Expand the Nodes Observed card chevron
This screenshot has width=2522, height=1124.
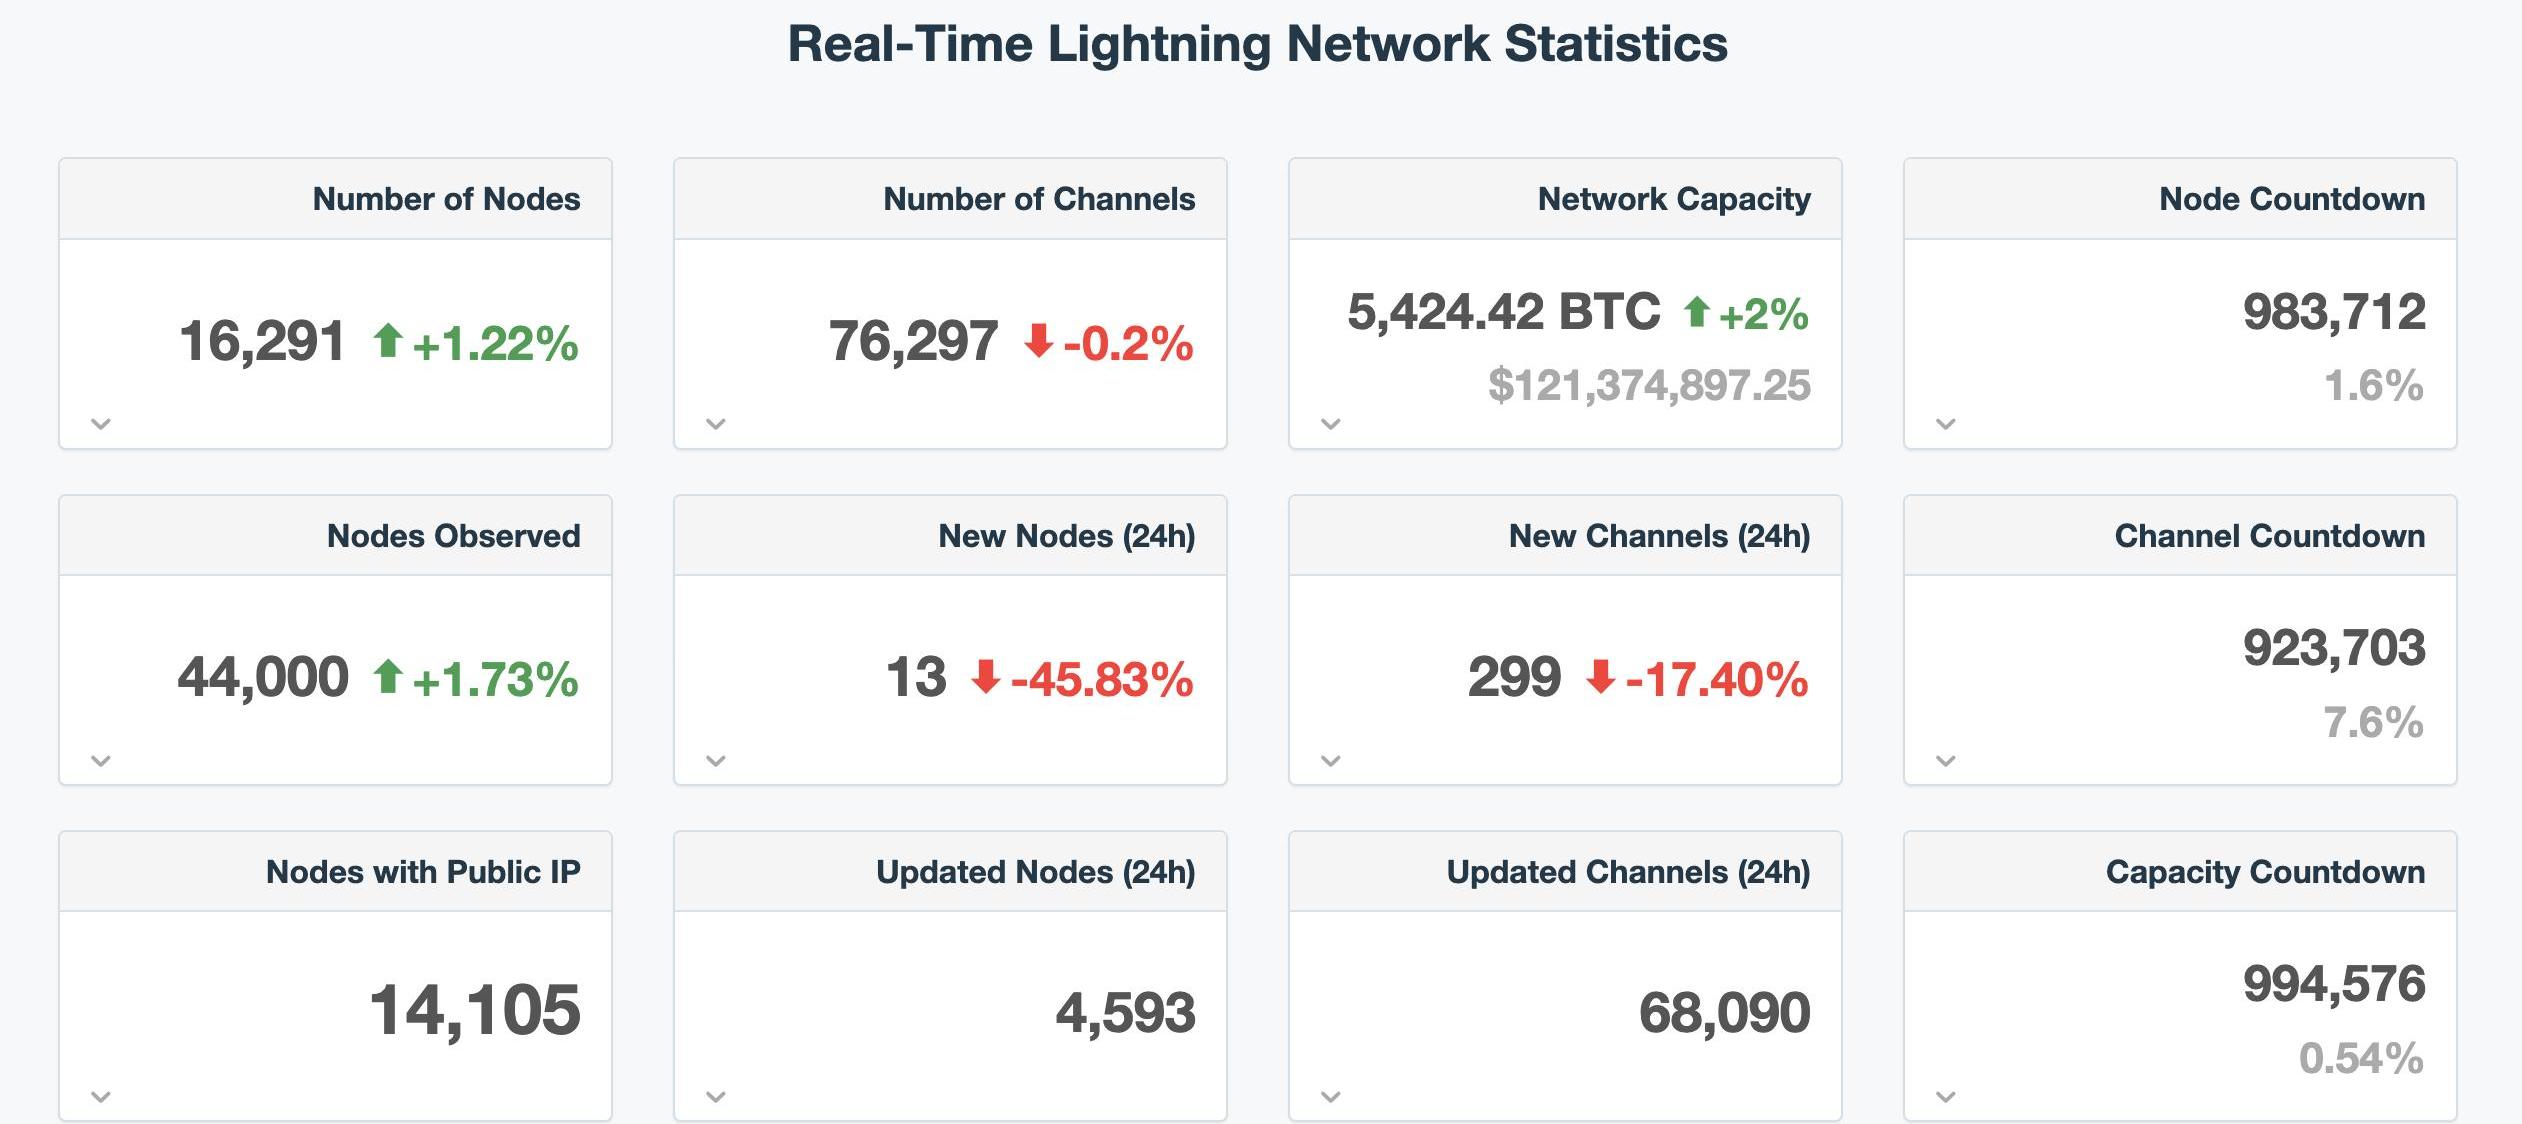click(100, 761)
